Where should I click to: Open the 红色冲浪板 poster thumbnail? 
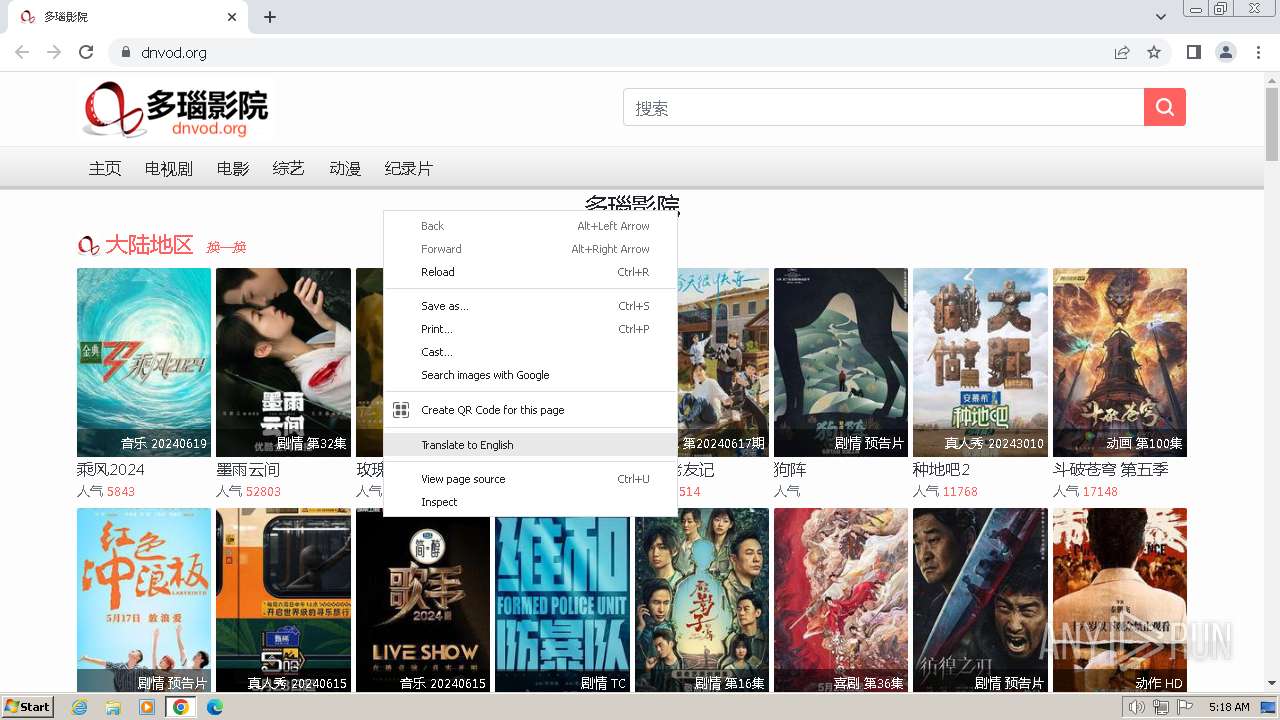144,600
